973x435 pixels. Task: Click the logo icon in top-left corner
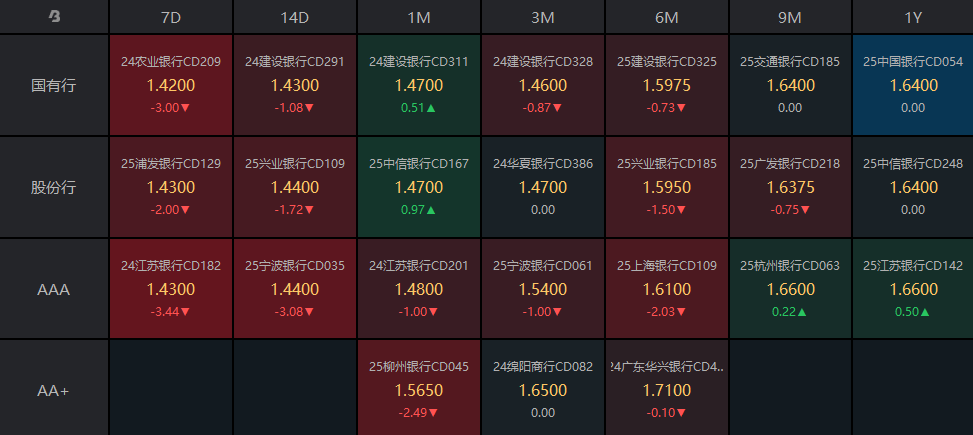pos(54,17)
